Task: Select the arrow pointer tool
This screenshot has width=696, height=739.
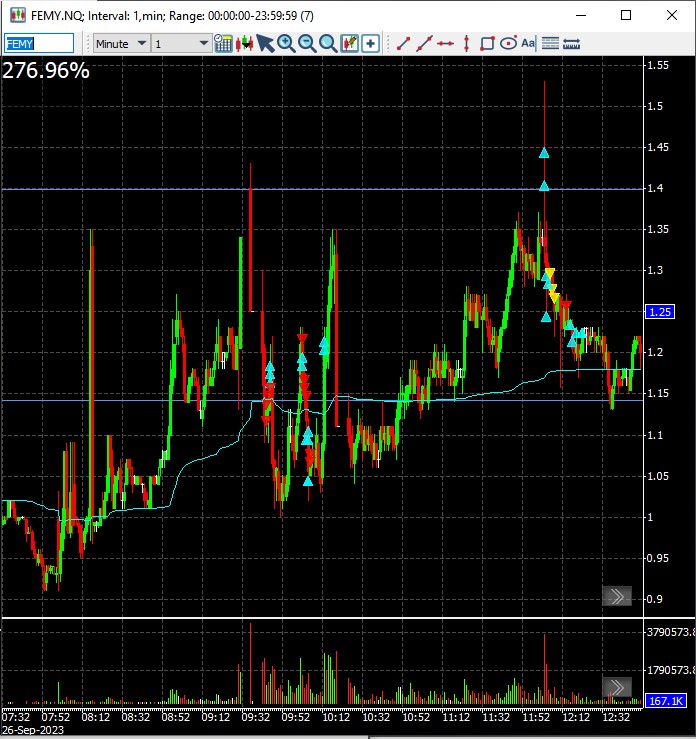Action: click(265, 43)
